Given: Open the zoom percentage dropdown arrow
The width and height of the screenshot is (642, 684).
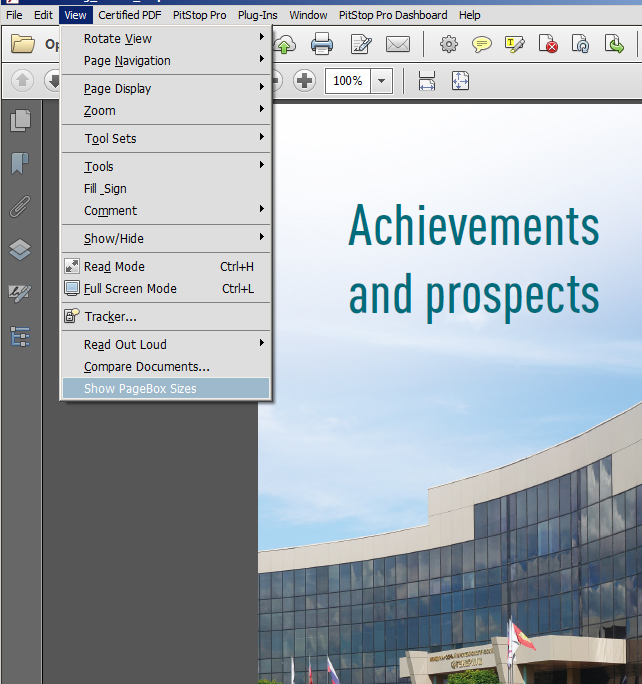Looking at the screenshot, I should point(382,81).
